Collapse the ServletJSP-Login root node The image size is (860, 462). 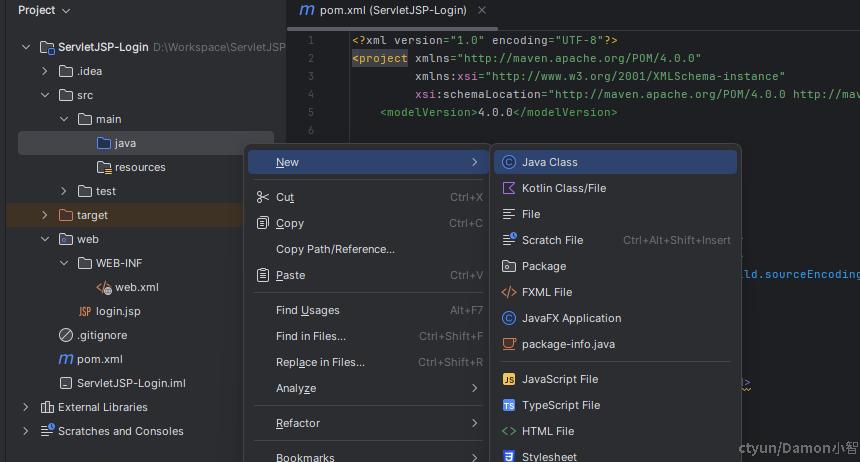click(26, 47)
